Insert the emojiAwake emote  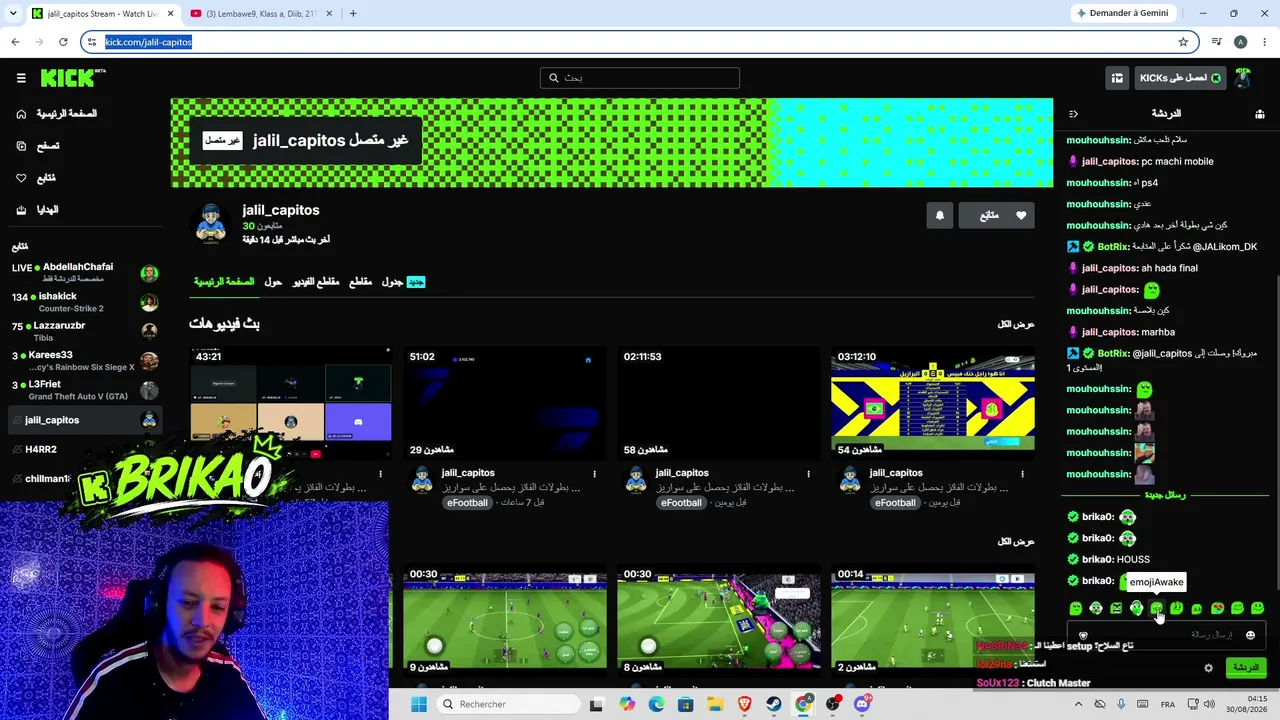[1157, 608]
